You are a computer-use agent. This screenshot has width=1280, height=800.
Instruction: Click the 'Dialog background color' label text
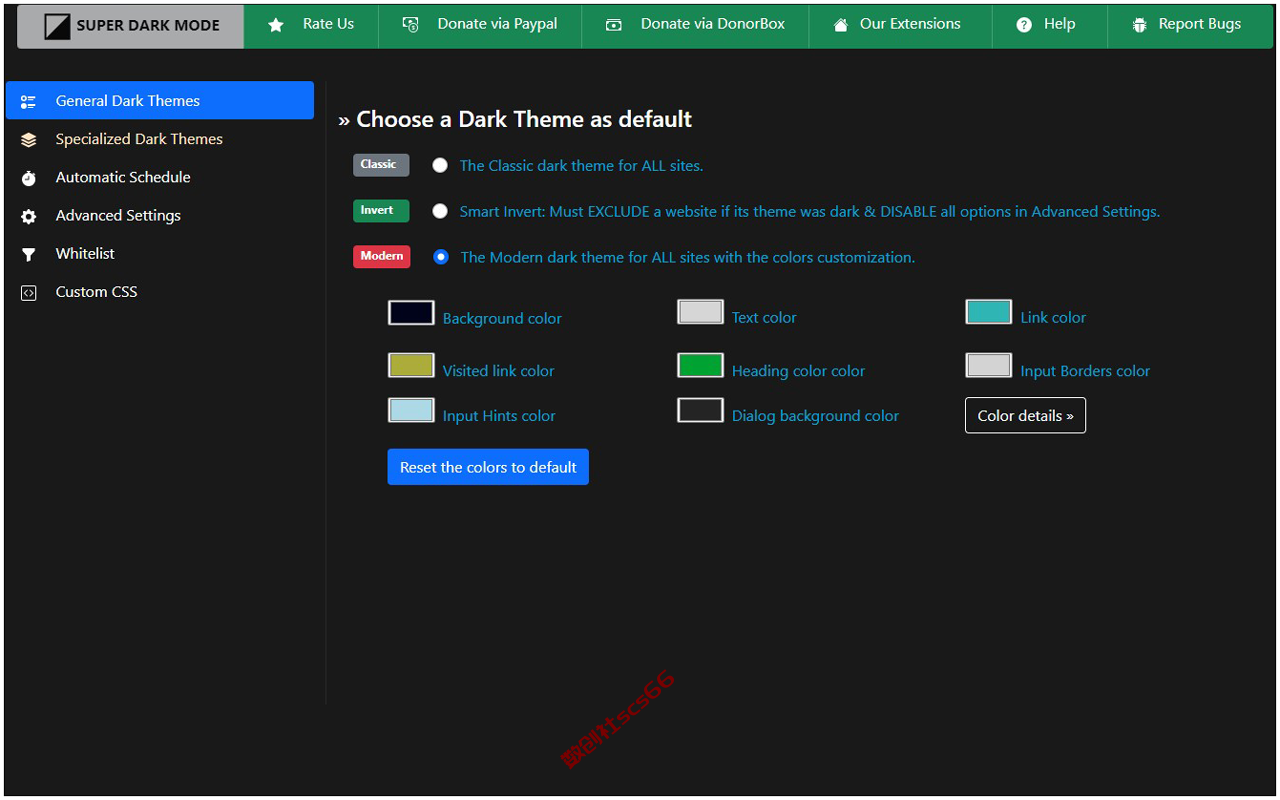[815, 416]
